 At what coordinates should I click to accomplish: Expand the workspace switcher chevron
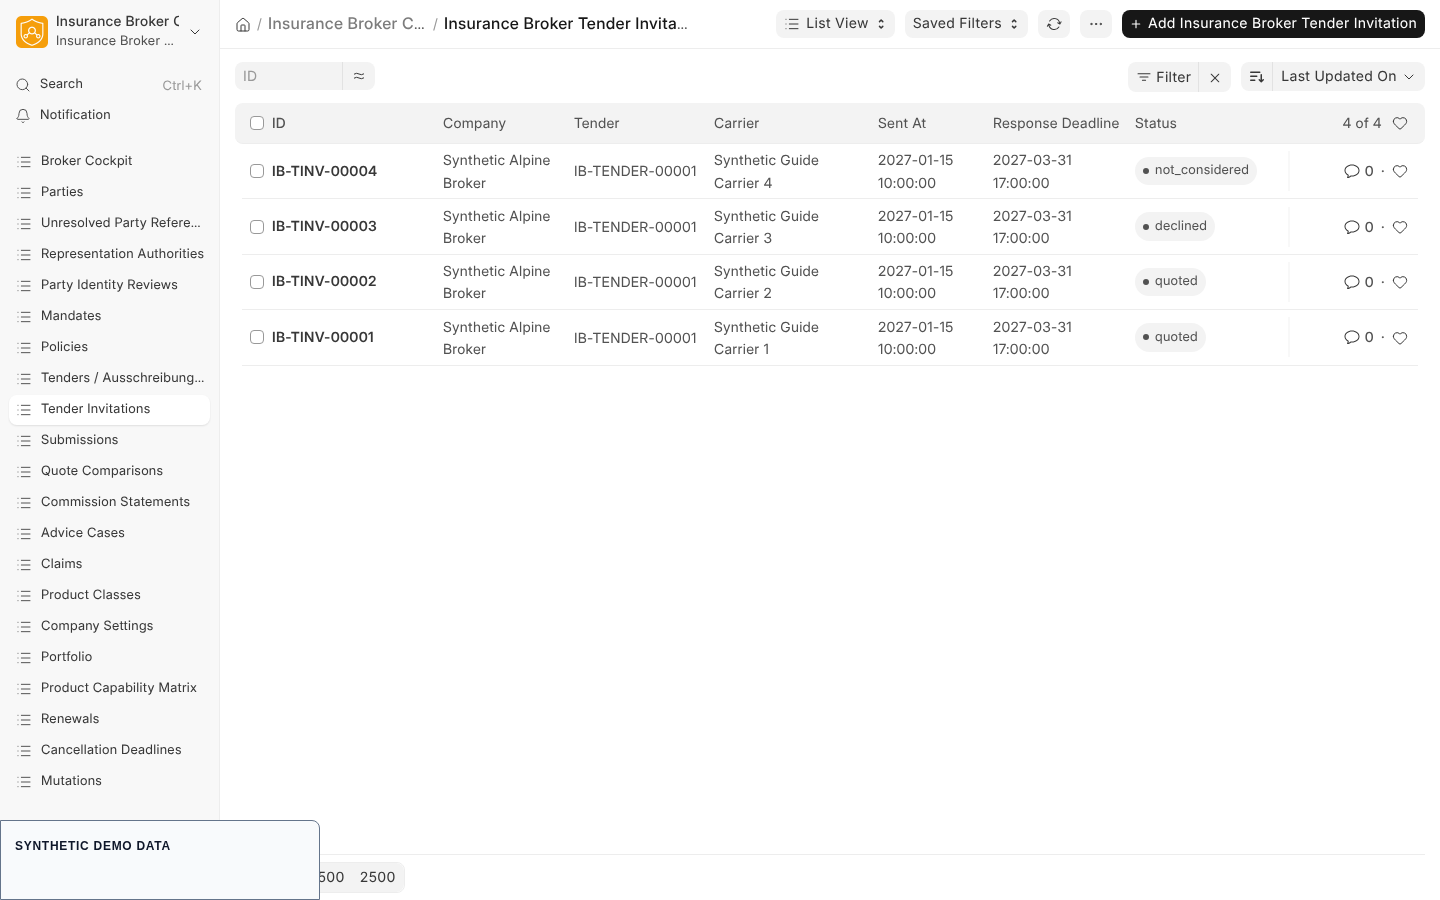click(x=195, y=31)
